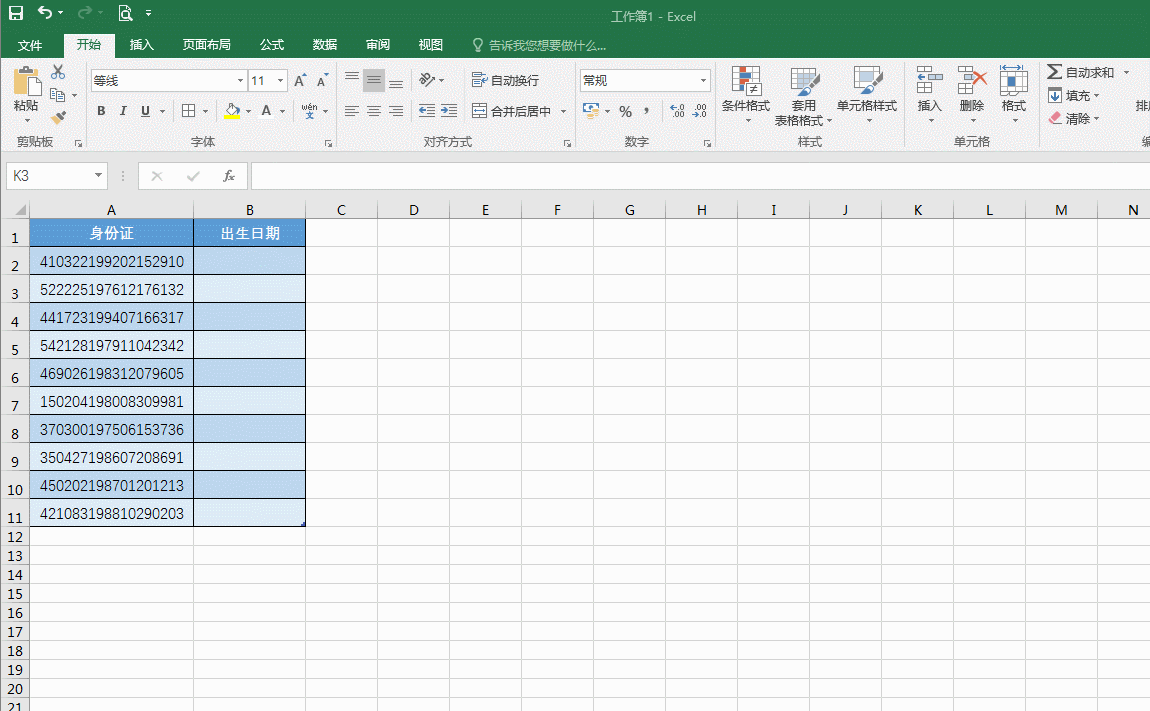This screenshot has height=711, width=1150.
Task: Click the percent style icon
Action: tap(626, 112)
